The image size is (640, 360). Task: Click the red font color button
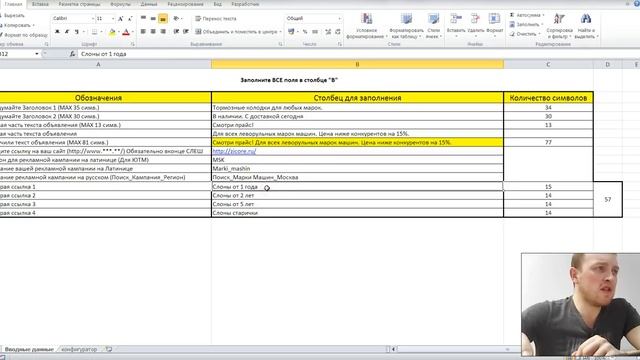[126, 32]
